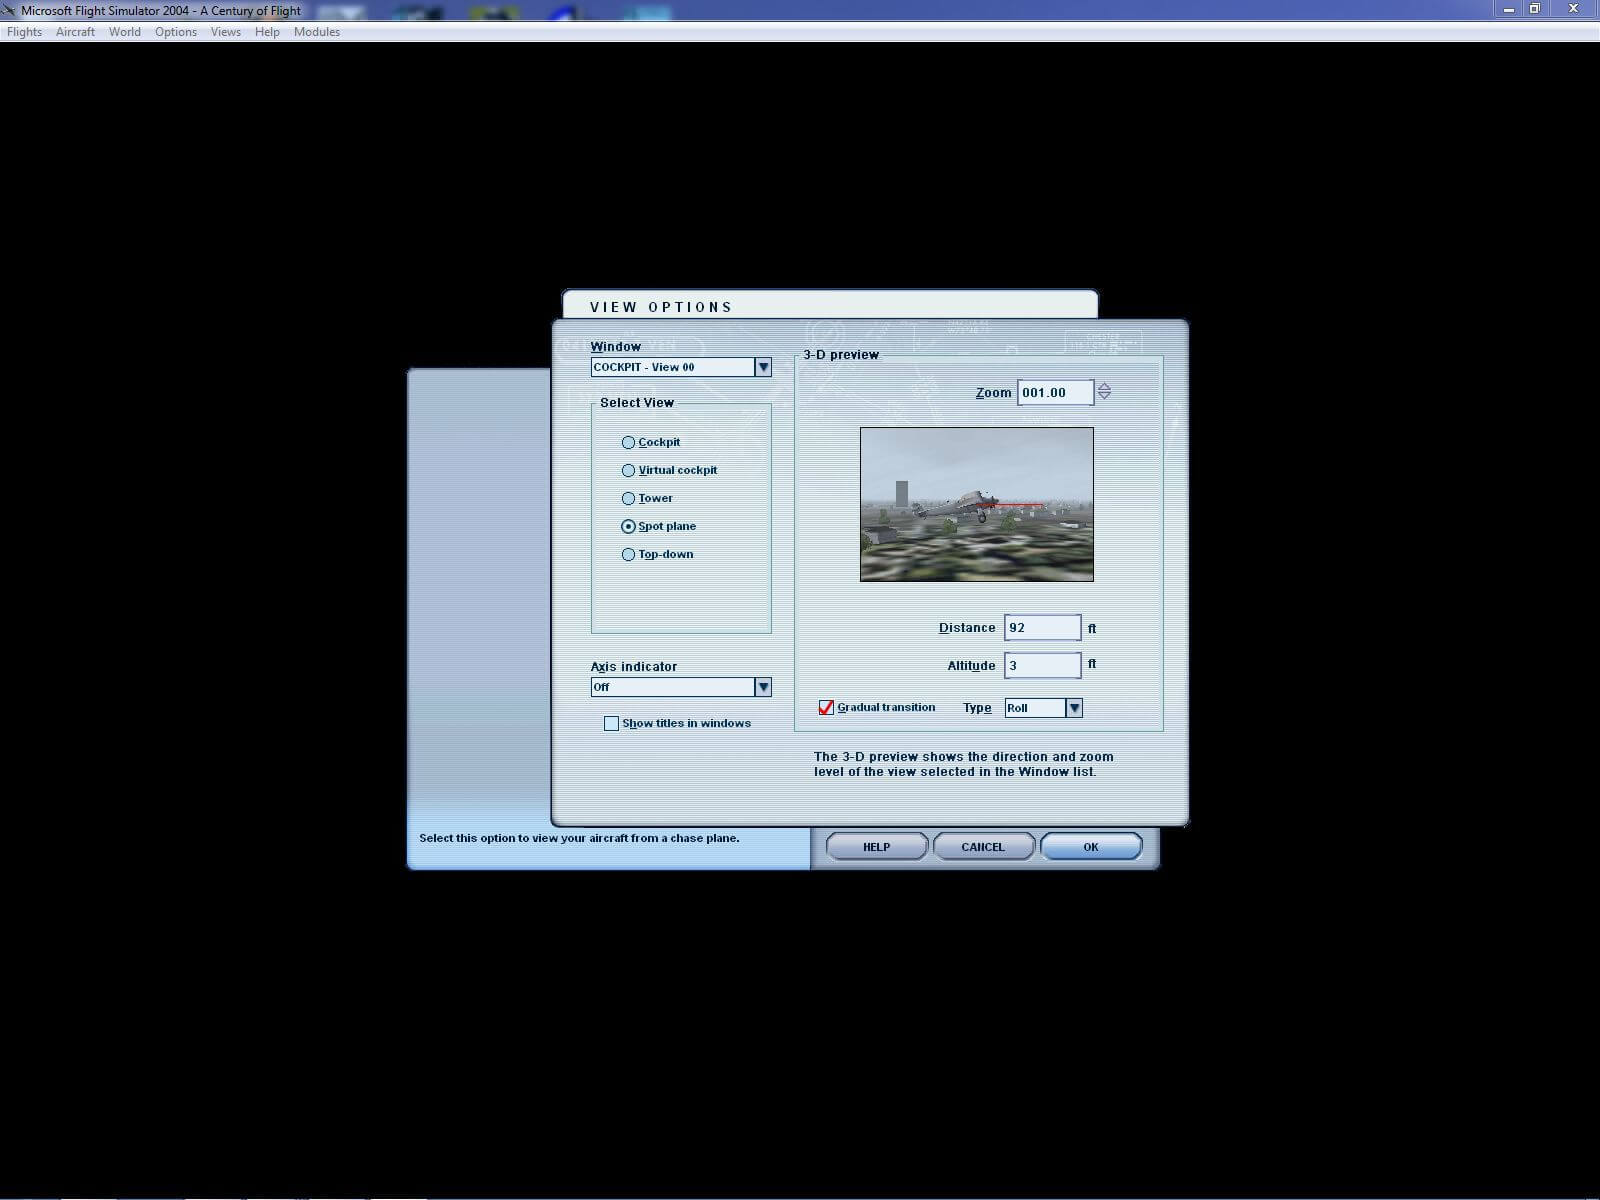
Task: Choose the Tower view option
Action: point(628,498)
